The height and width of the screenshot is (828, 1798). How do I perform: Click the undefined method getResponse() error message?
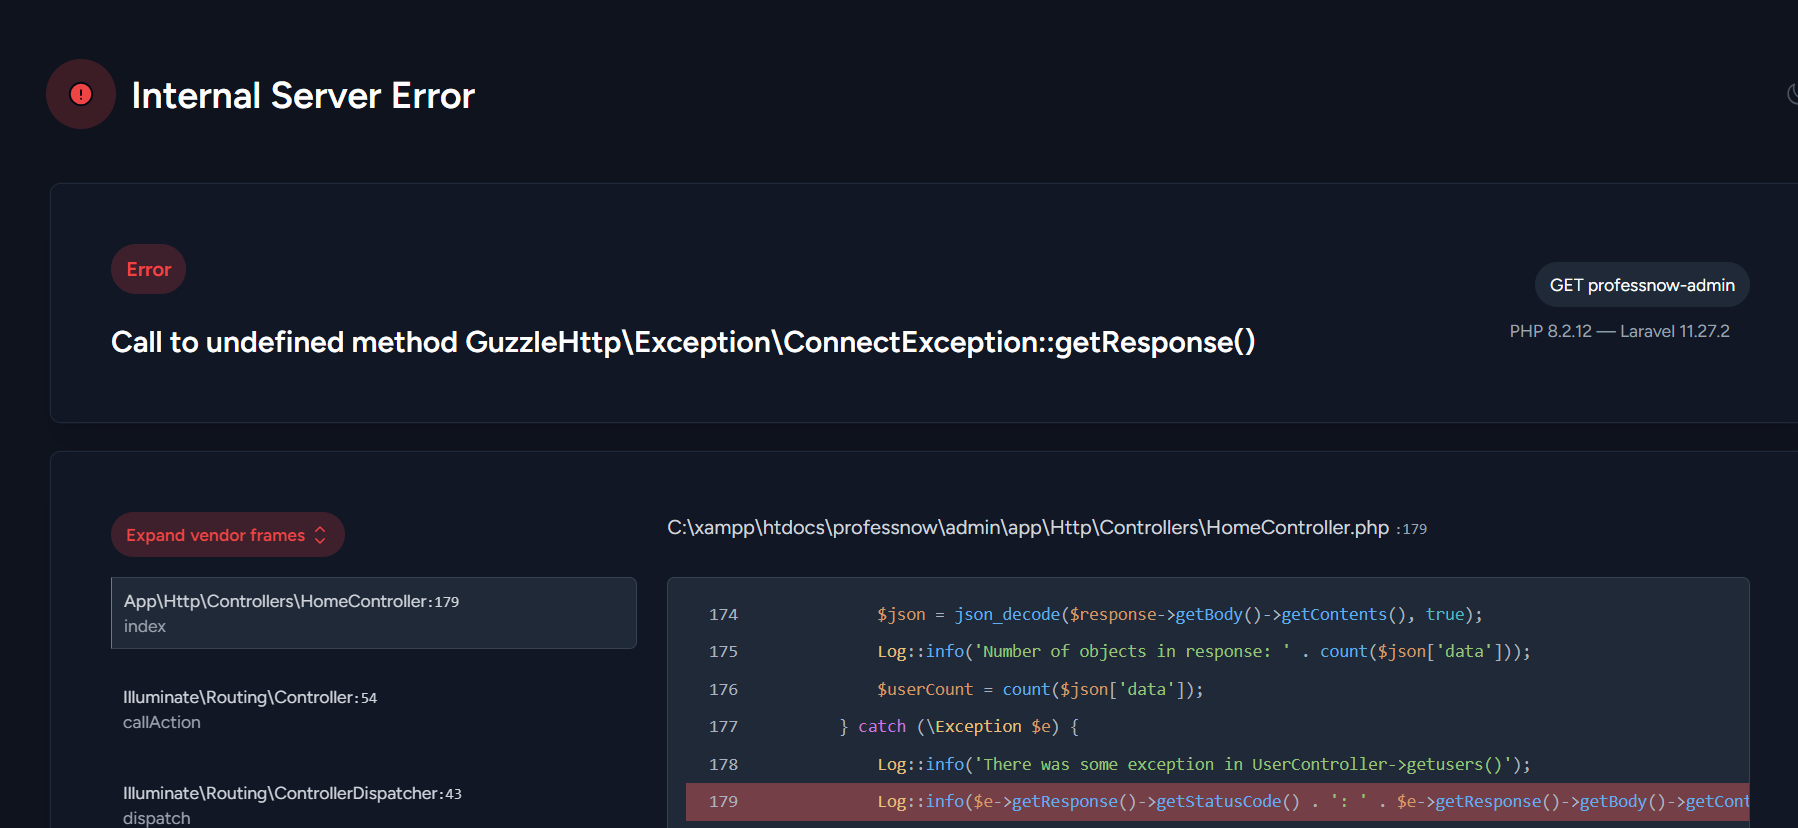pyautogui.click(x=682, y=342)
